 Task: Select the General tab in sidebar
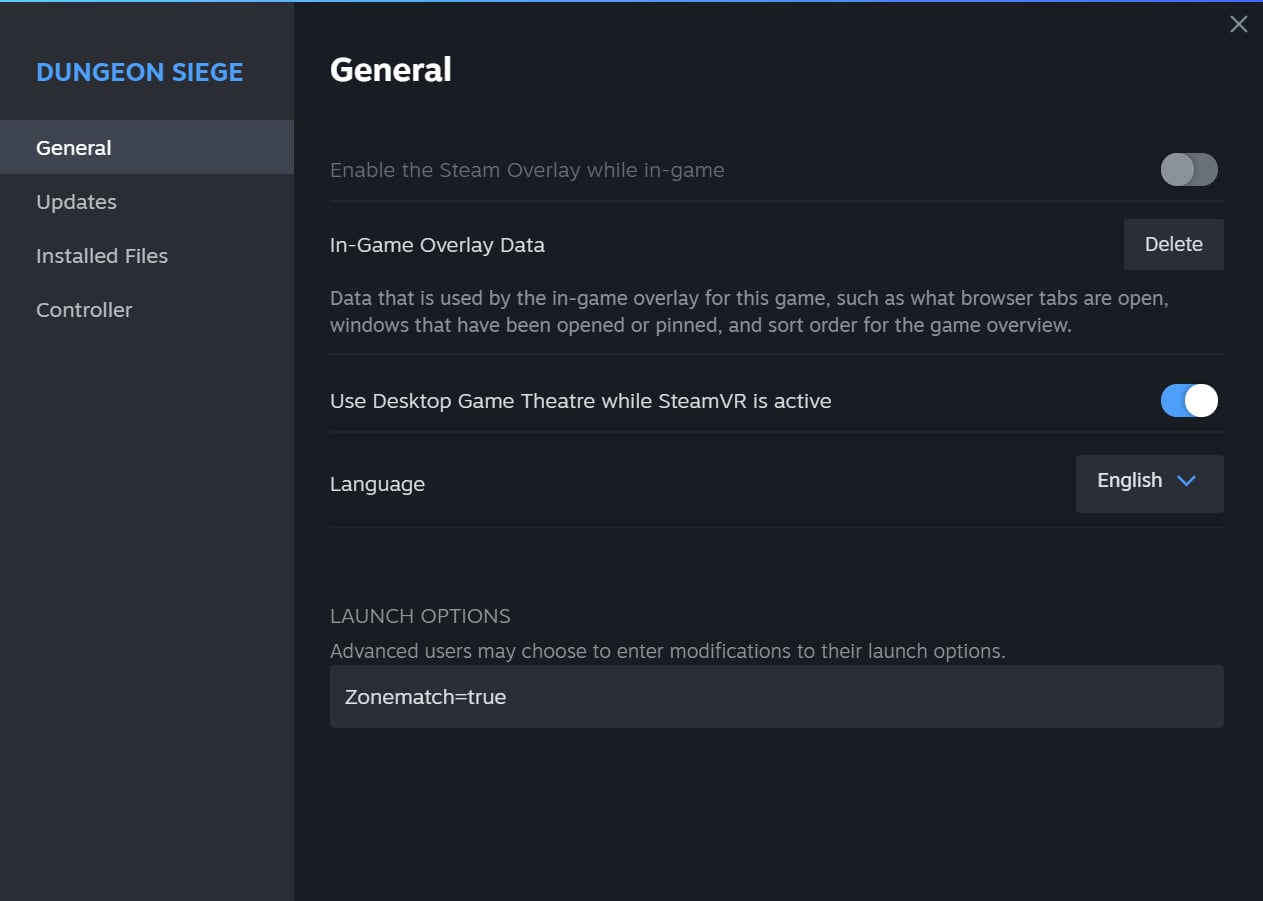(74, 148)
